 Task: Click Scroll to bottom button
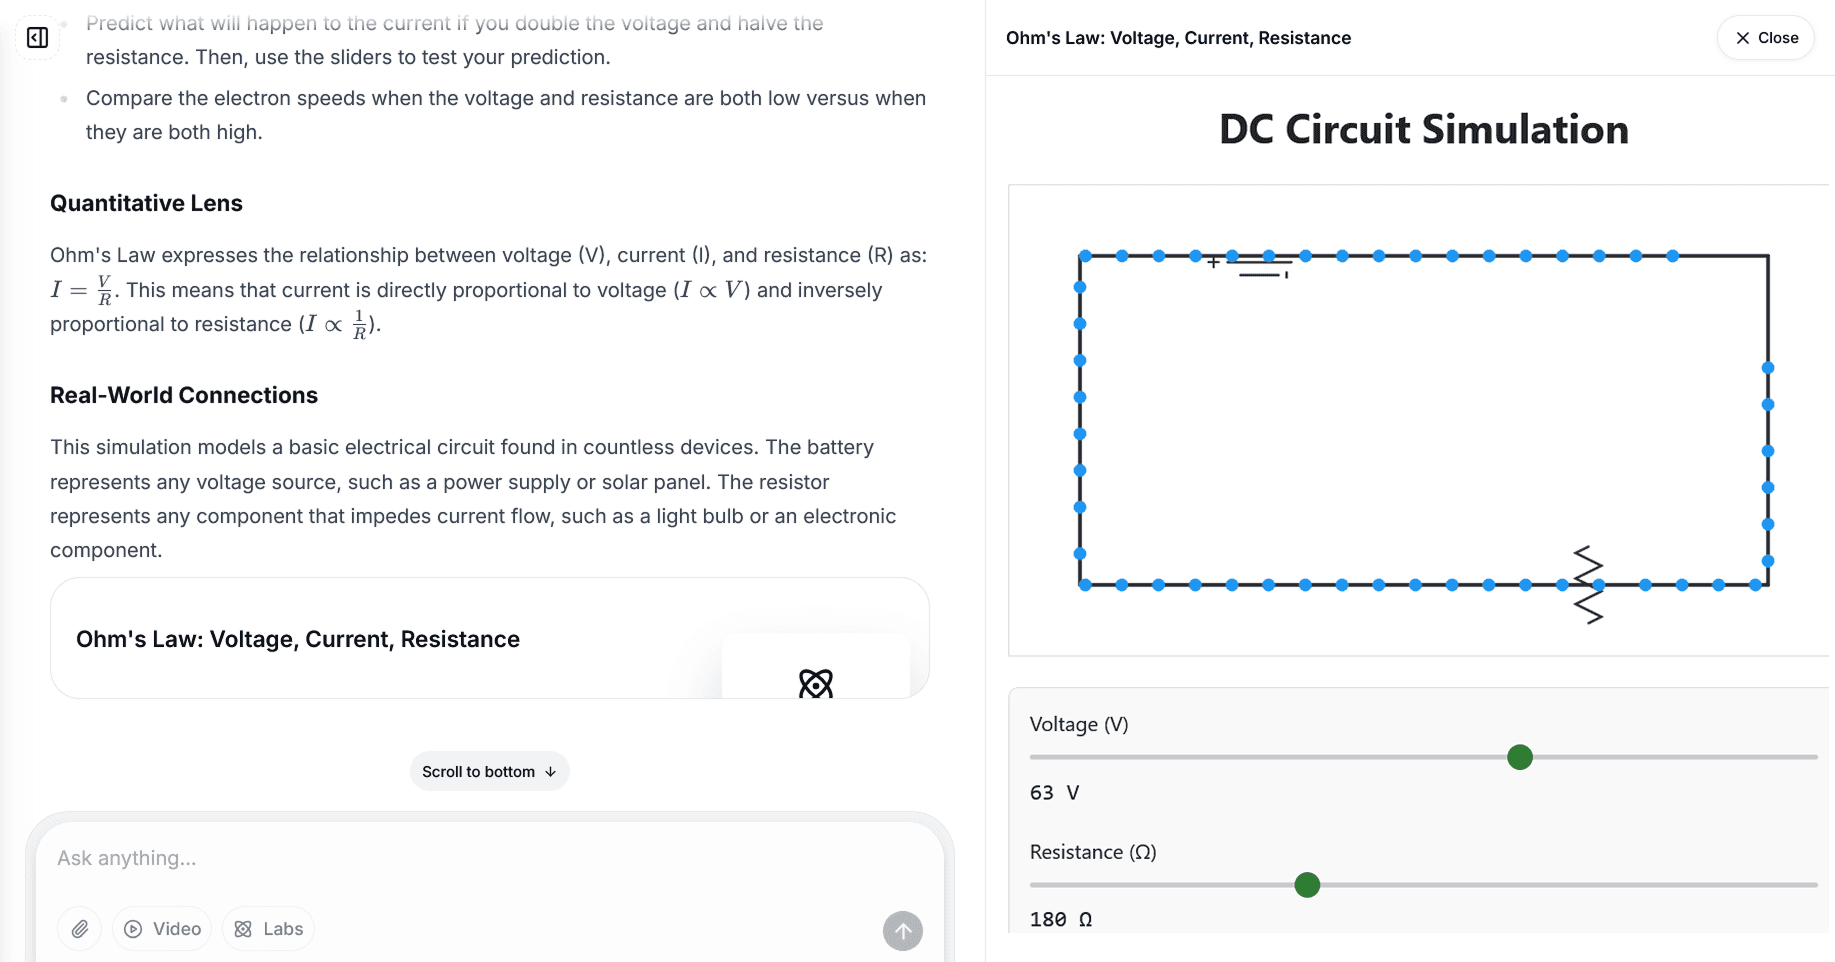point(489,772)
